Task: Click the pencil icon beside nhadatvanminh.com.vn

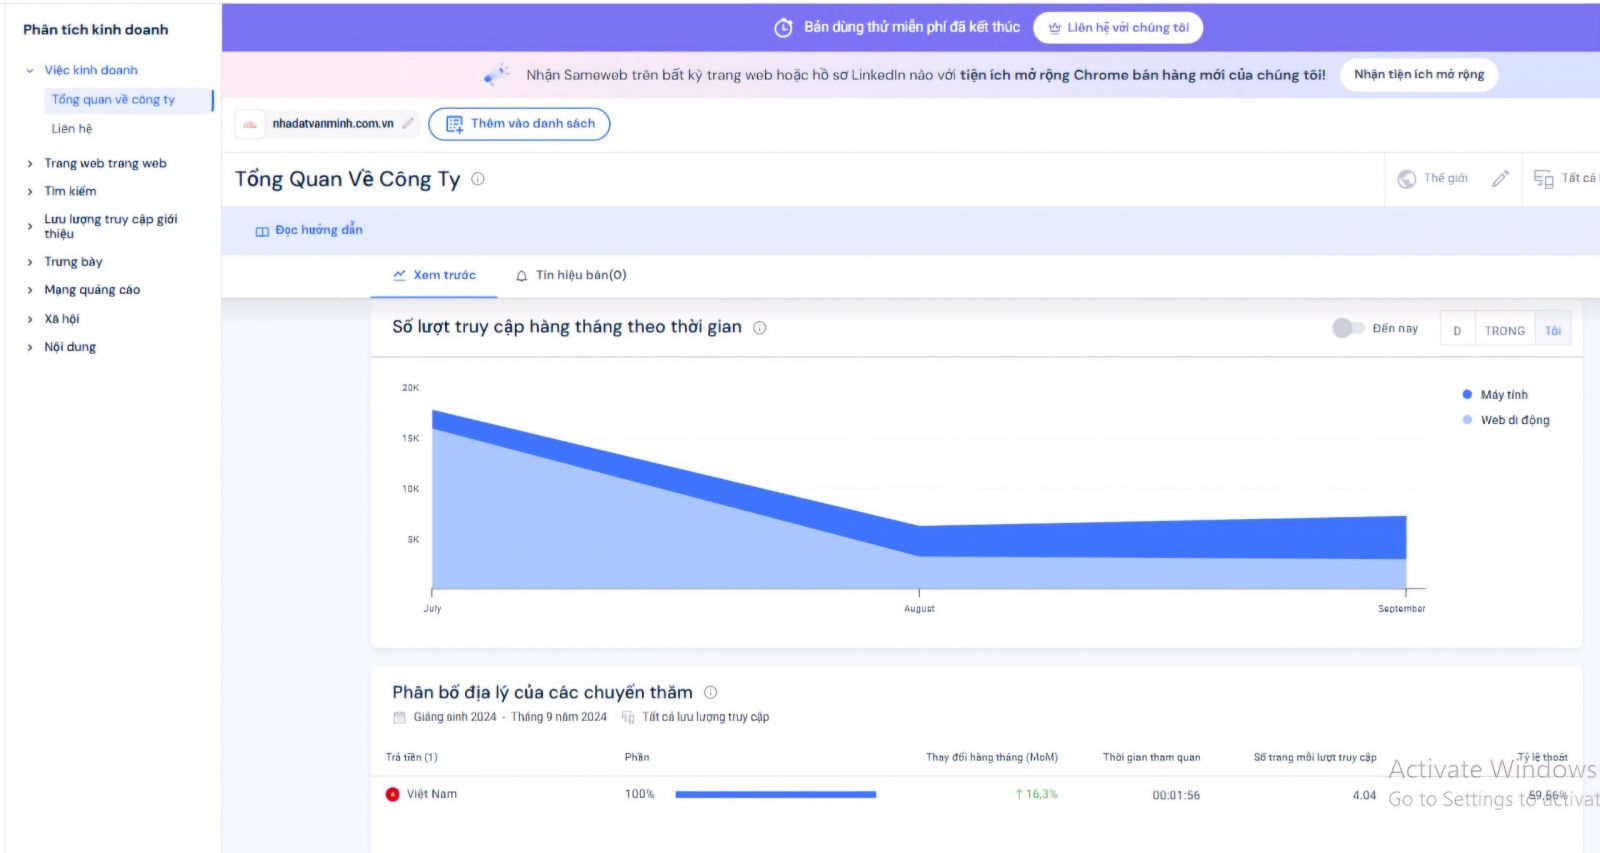Action: click(x=408, y=124)
